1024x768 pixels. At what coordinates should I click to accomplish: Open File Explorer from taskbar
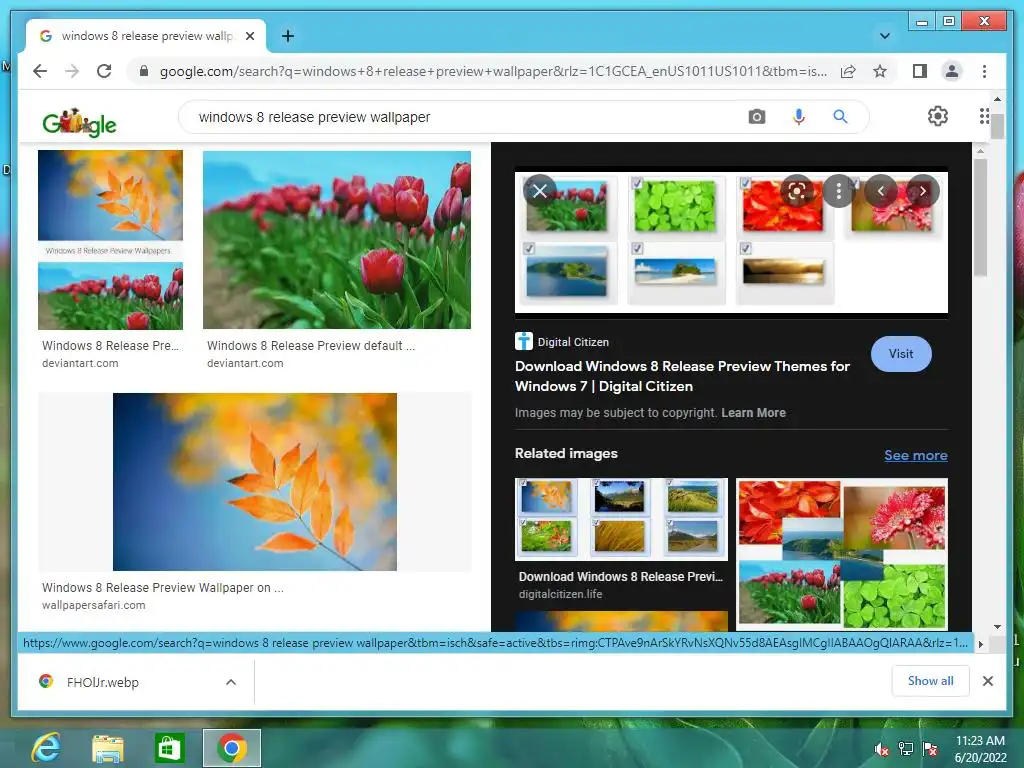point(108,748)
